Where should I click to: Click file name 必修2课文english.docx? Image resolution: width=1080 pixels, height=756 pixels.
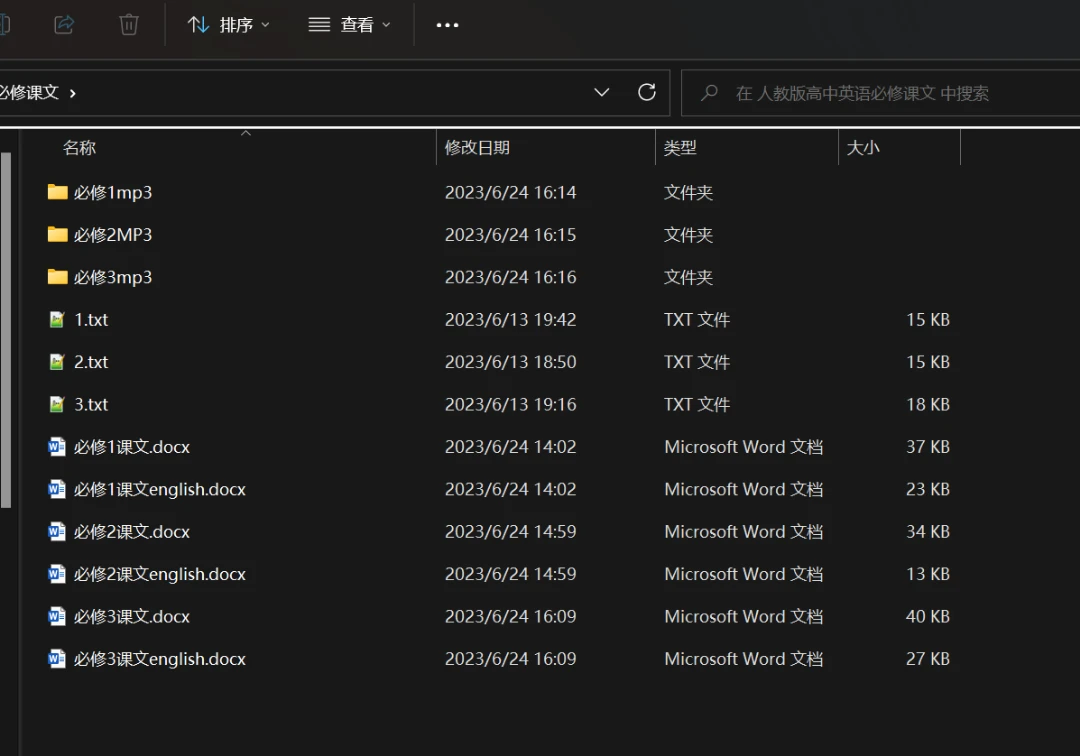(160, 574)
